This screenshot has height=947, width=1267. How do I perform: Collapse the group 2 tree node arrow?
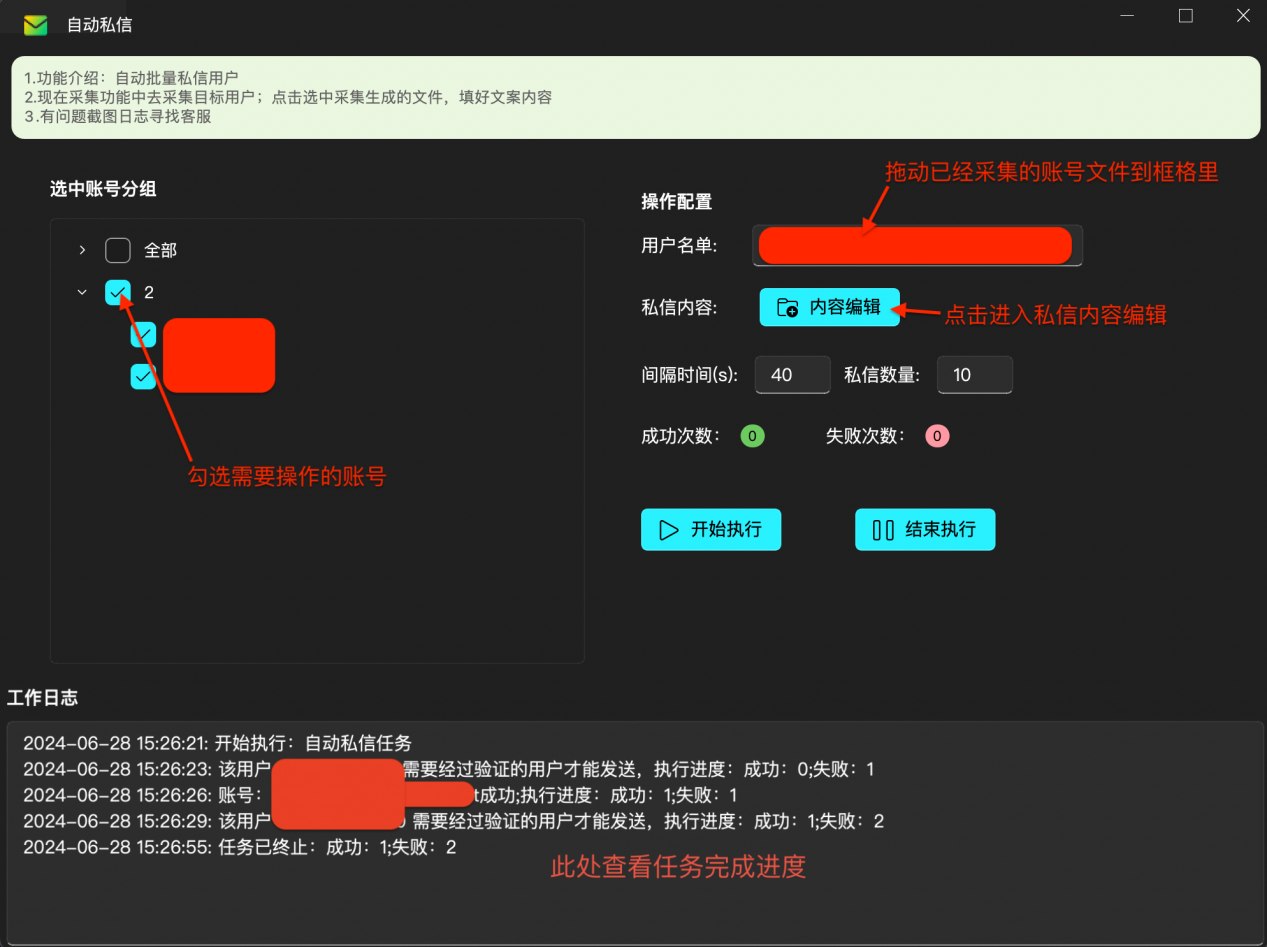[82, 292]
